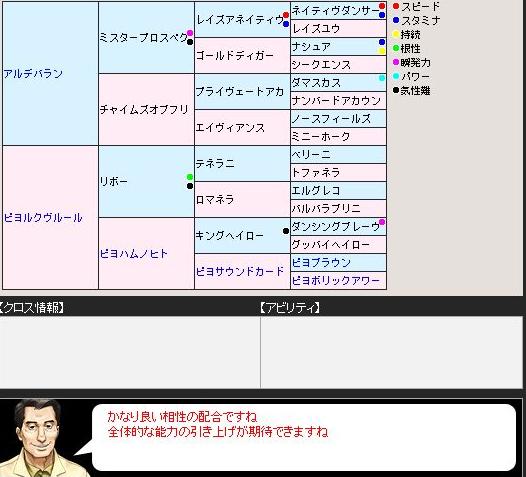Image resolution: width=526 pixels, height=477 pixels.
Task: Select the チャイムズオブフリーダム pedigree cell
Action: (x=146, y=110)
